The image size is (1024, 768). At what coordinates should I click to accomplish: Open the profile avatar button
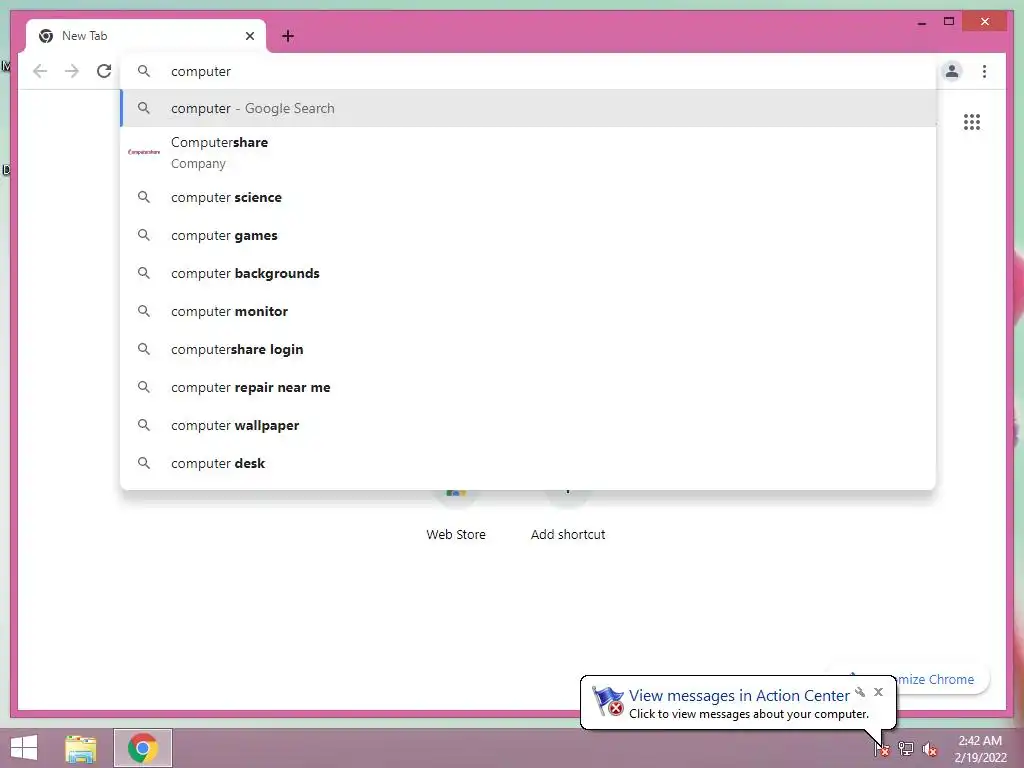(952, 71)
